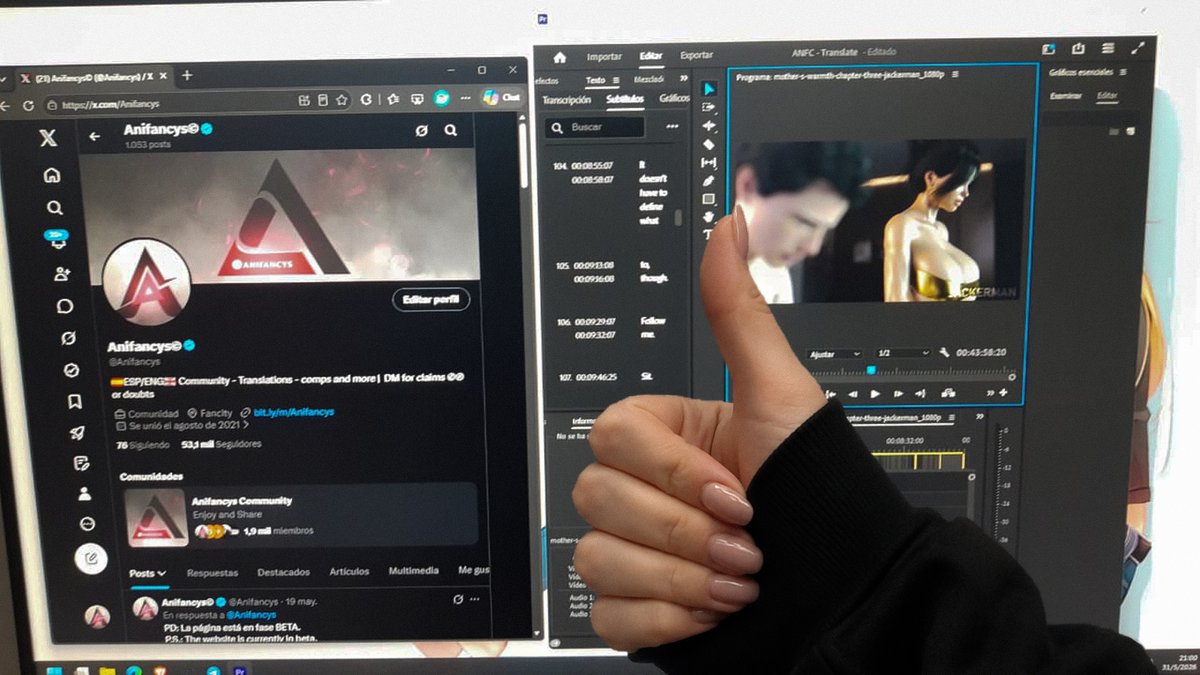
Task: Open the 76 Siguiendo list
Action: click(143, 445)
